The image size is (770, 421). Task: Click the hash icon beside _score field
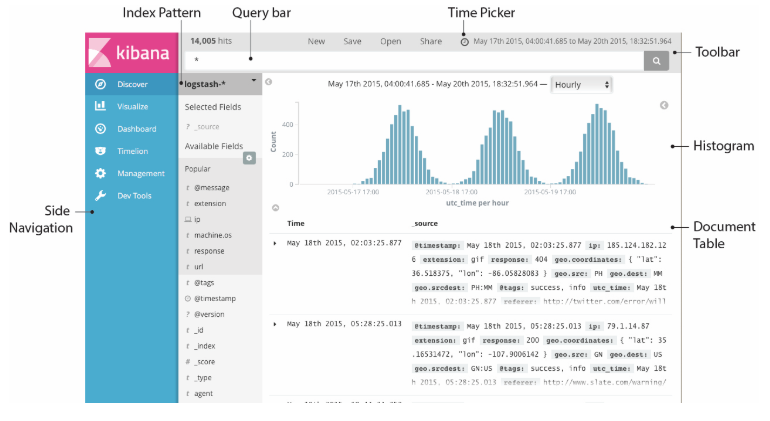188,362
